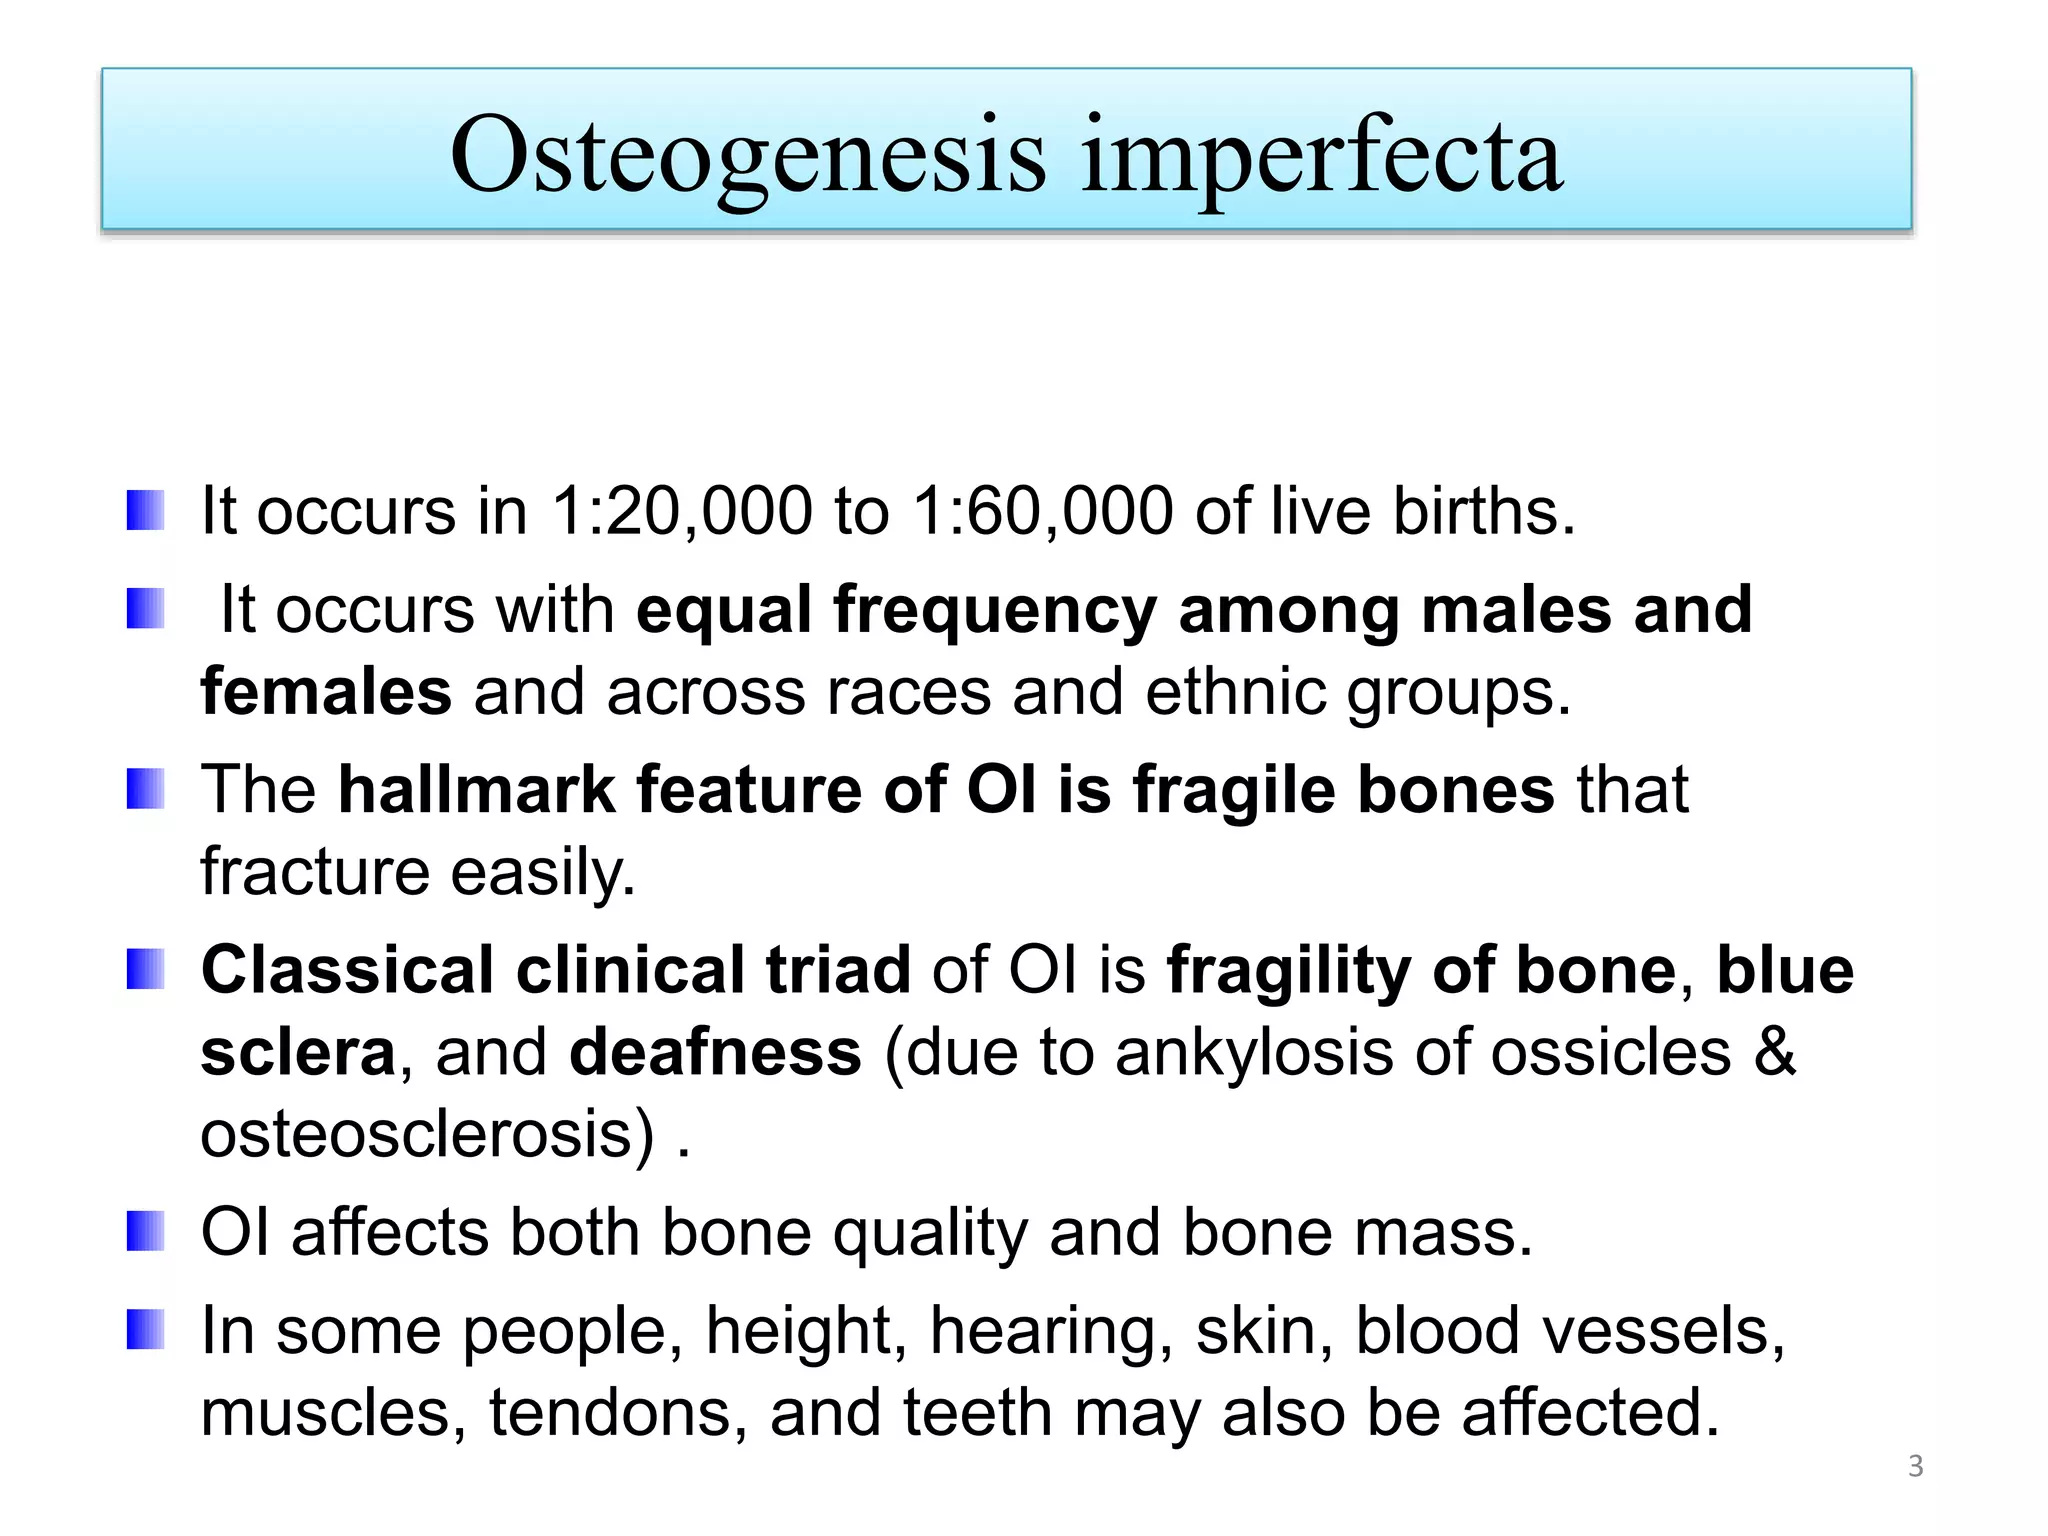Click the 'Osteogenesis imperfecta' title text
This screenshot has height=1536, width=2048.
point(1006,155)
